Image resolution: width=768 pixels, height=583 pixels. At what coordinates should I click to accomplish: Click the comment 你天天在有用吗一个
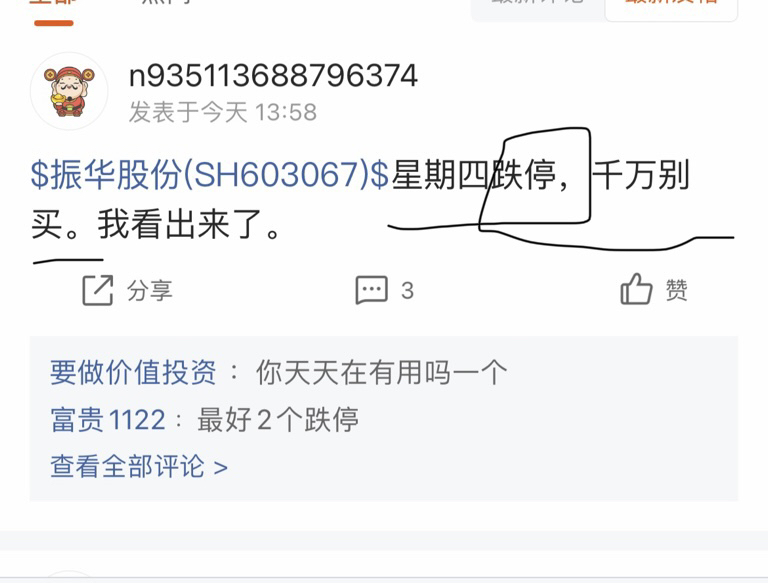[x=382, y=372]
